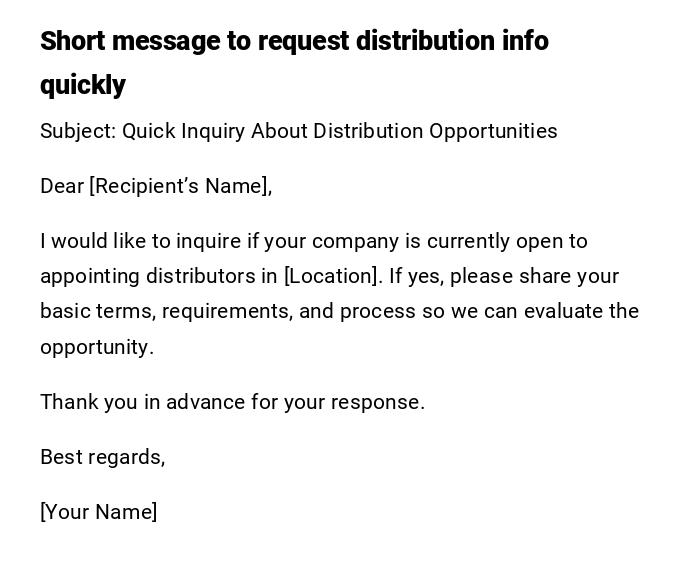
Task: Click the "[Your Name]" signature placeholder
Action: coord(98,512)
